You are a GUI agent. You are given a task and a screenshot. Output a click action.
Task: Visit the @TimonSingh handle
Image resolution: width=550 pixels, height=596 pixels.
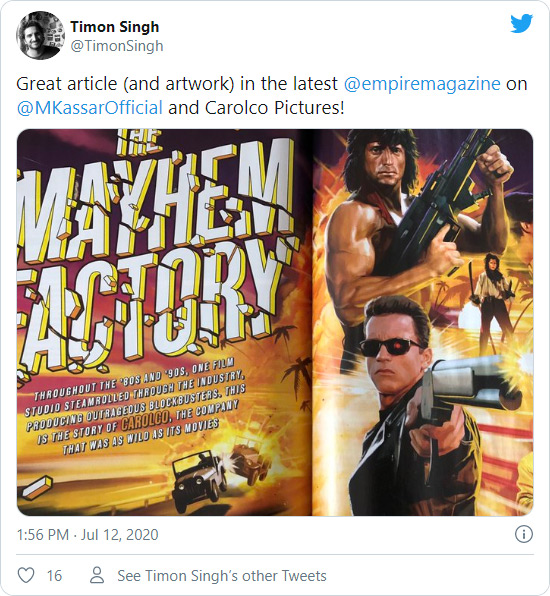117,46
